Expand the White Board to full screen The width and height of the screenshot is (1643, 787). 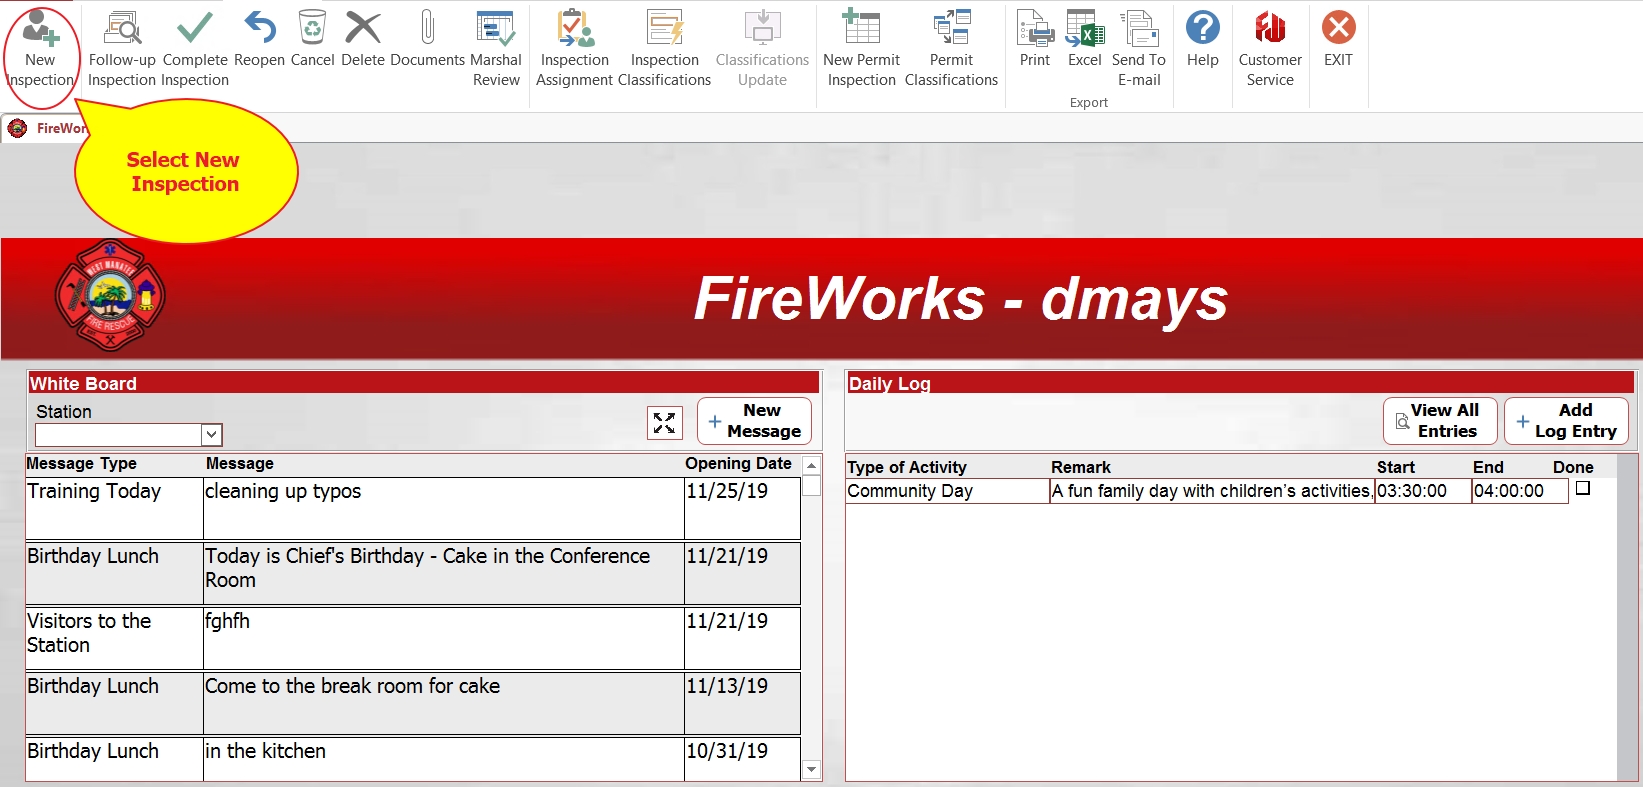tap(665, 423)
